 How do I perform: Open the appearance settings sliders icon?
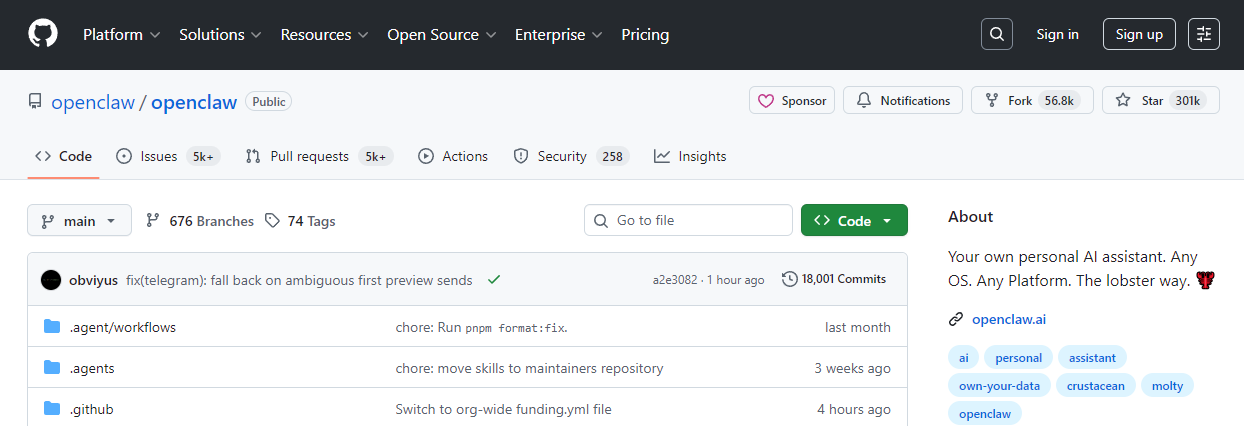[1204, 34]
